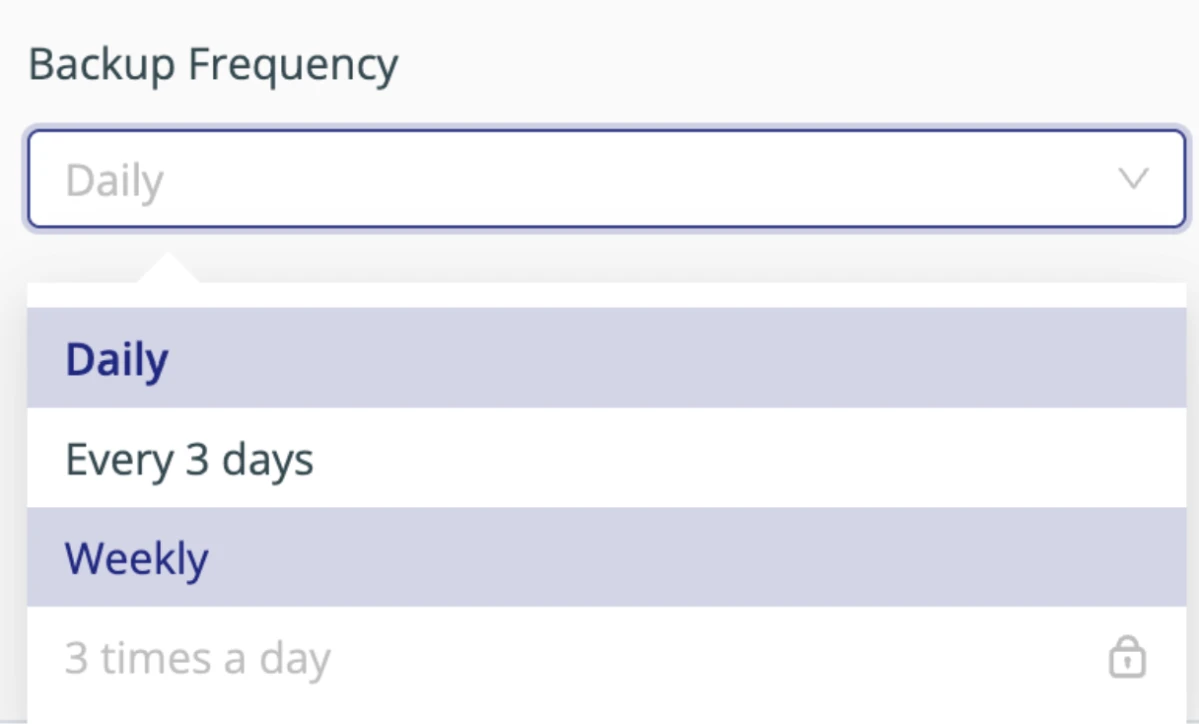The height and width of the screenshot is (724, 1199).
Task: Click the word Backup in the field label
Action: tap(102, 65)
